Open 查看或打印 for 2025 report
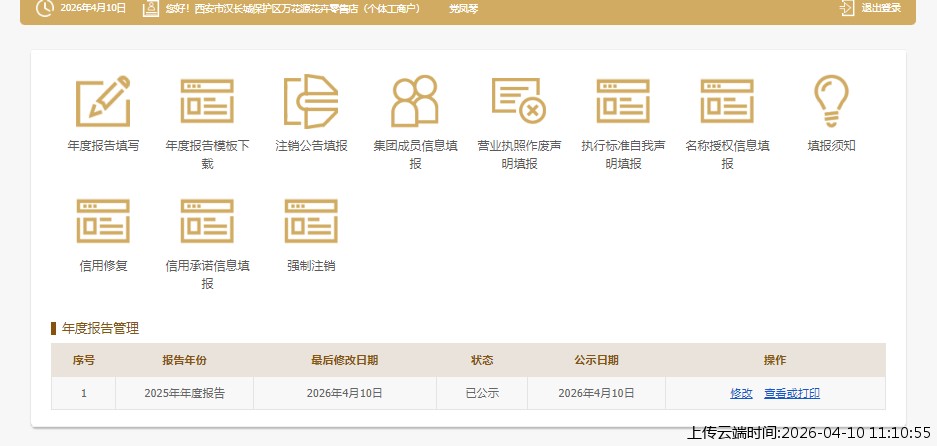 792,393
